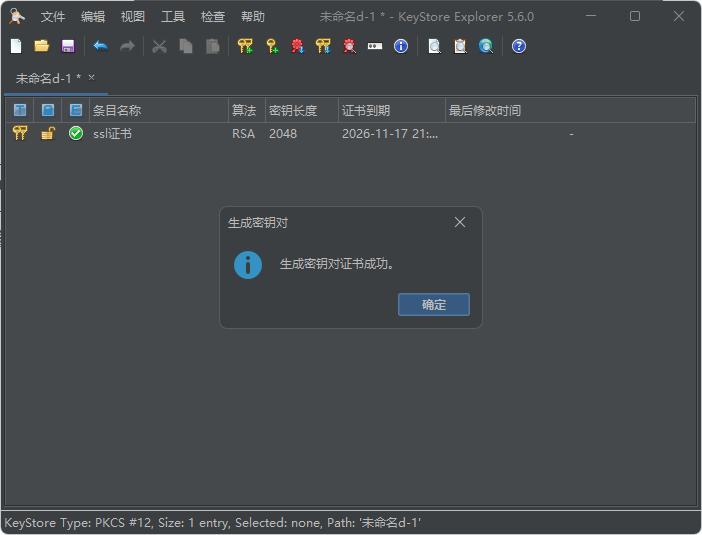
Task: Click the unlocked padlock on ssl证书 entry
Action: (x=47, y=134)
